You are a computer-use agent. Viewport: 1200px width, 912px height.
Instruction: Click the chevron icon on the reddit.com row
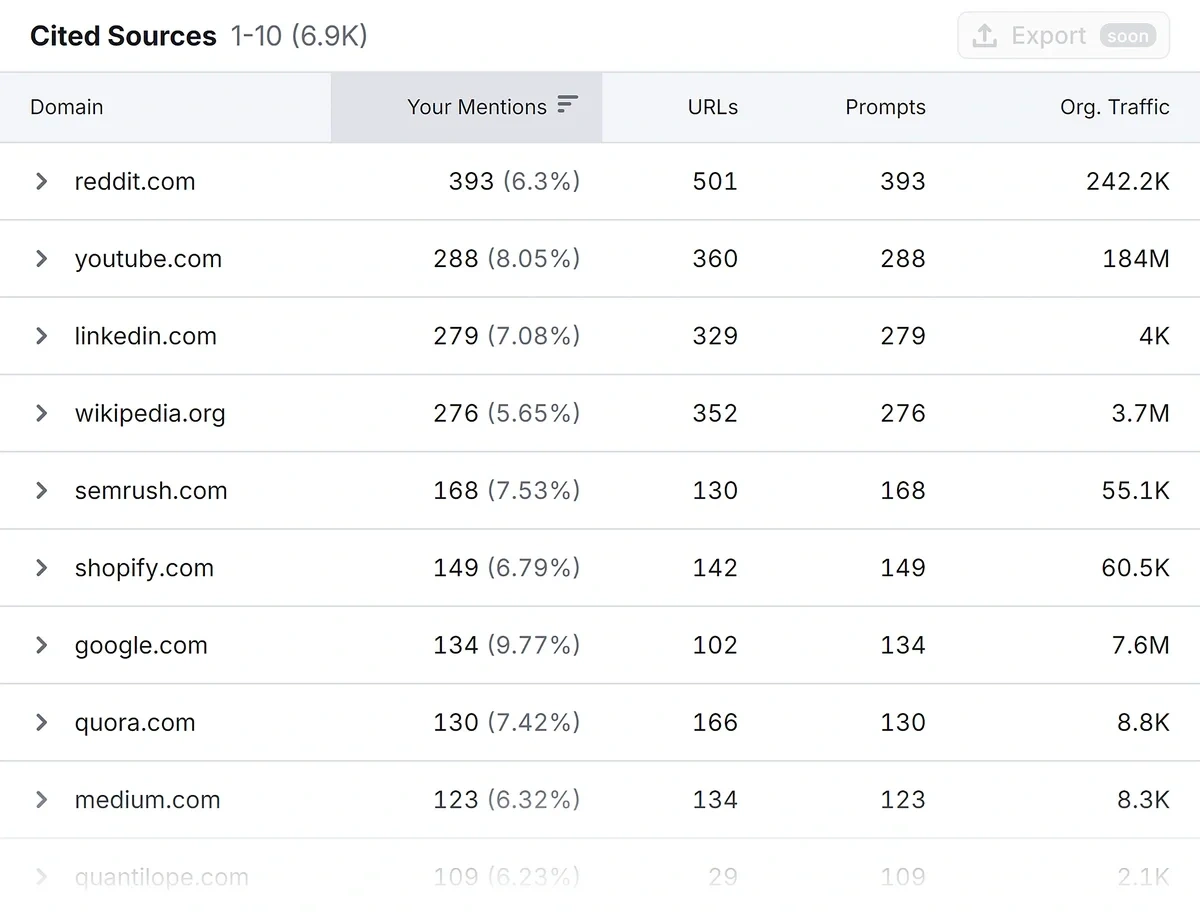(40, 182)
